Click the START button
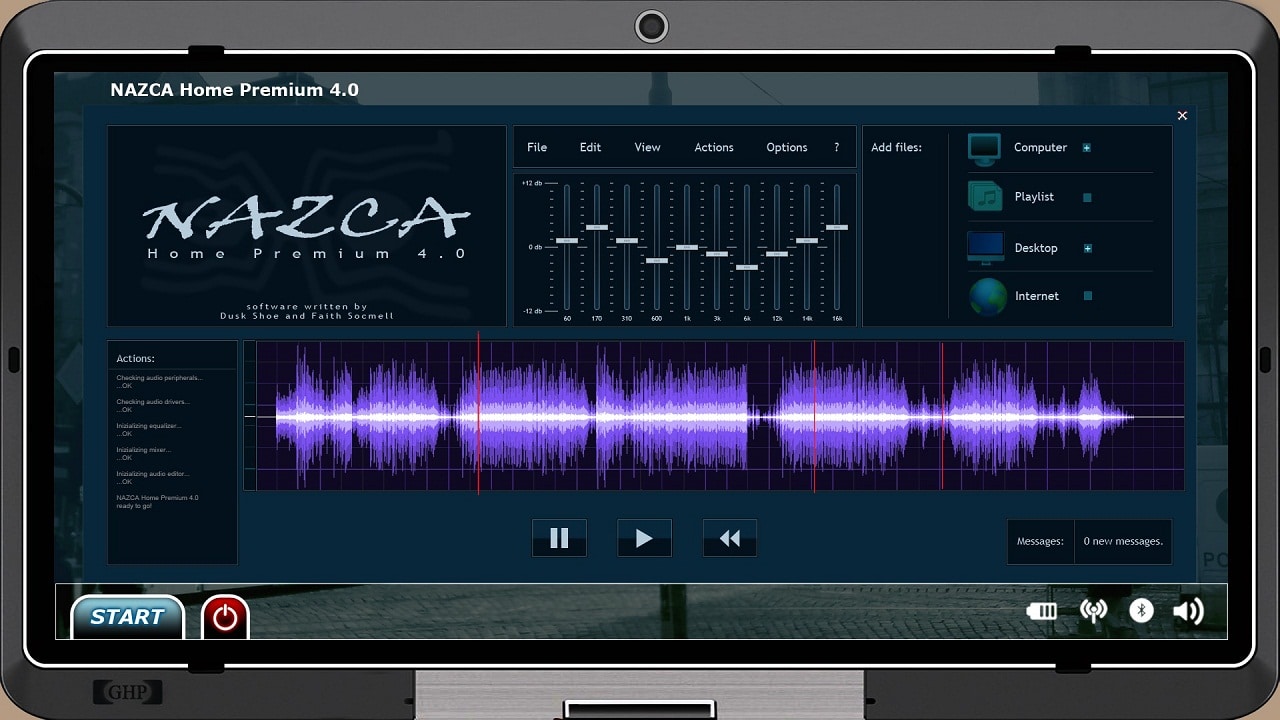 [x=127, y=617]
